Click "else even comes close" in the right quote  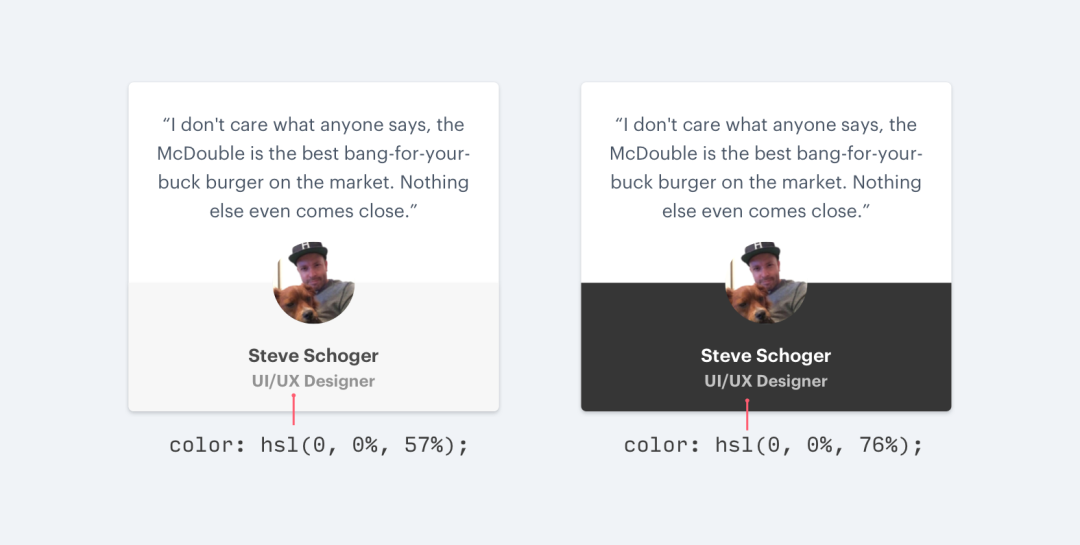click(x=766, y=211)
